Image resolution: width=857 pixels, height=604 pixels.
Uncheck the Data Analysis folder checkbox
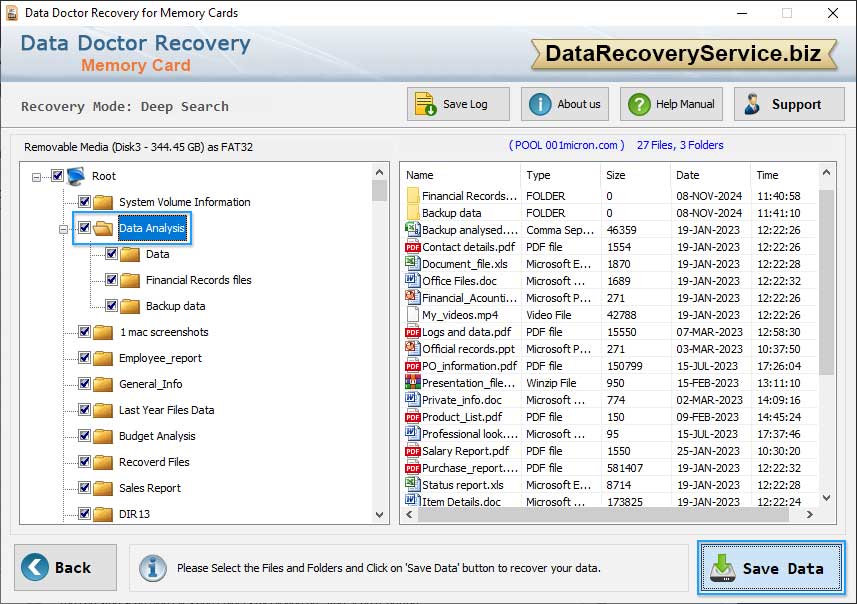pos(84,227)
